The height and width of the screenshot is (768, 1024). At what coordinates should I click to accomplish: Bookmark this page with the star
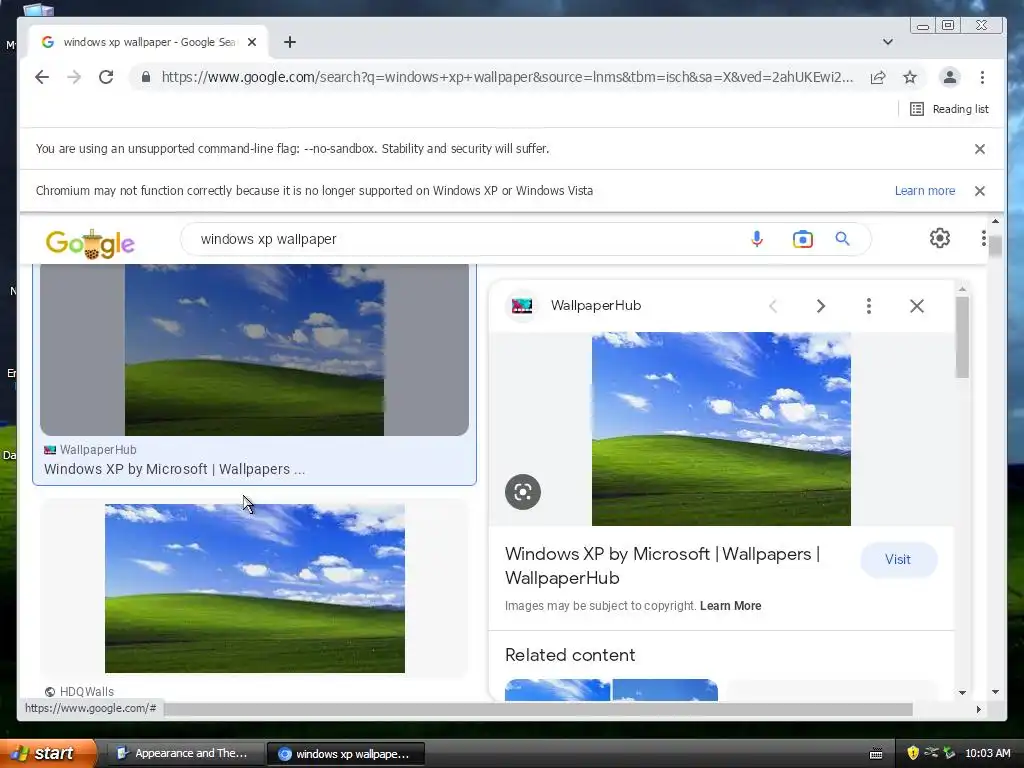tap(910, 78)
